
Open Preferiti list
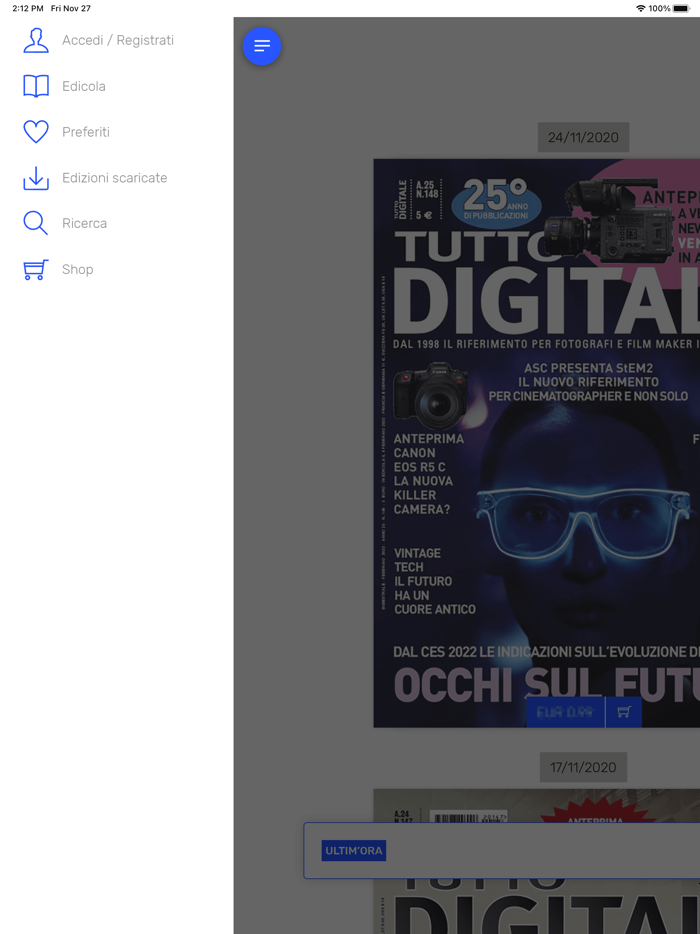(86, 132)
